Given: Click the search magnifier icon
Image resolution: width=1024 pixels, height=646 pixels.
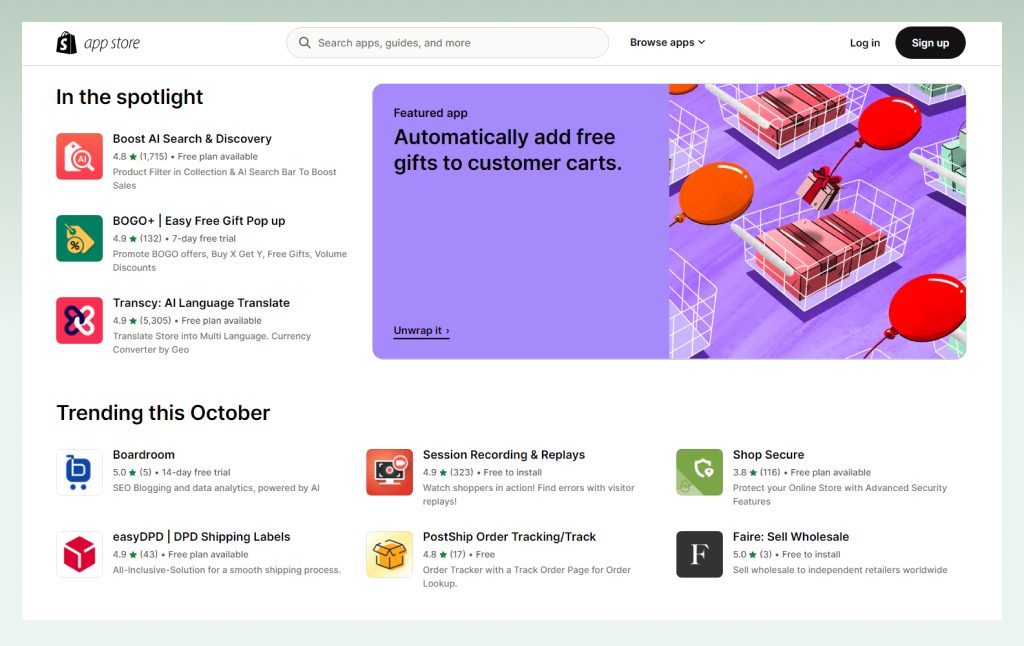Looking at the screenshot, I should [304, 42].
